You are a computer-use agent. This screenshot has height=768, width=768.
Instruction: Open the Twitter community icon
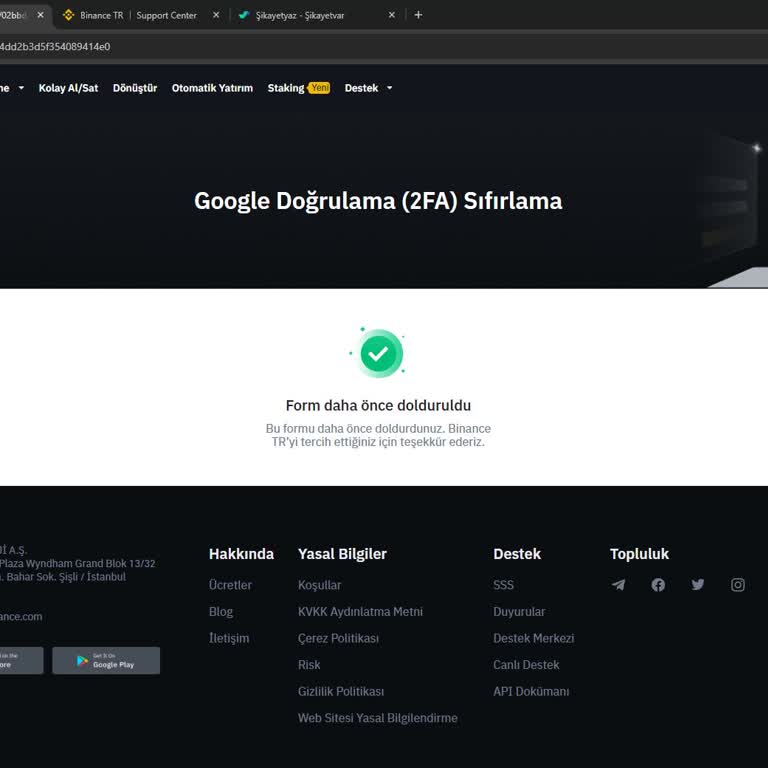[x=697, y=584]
